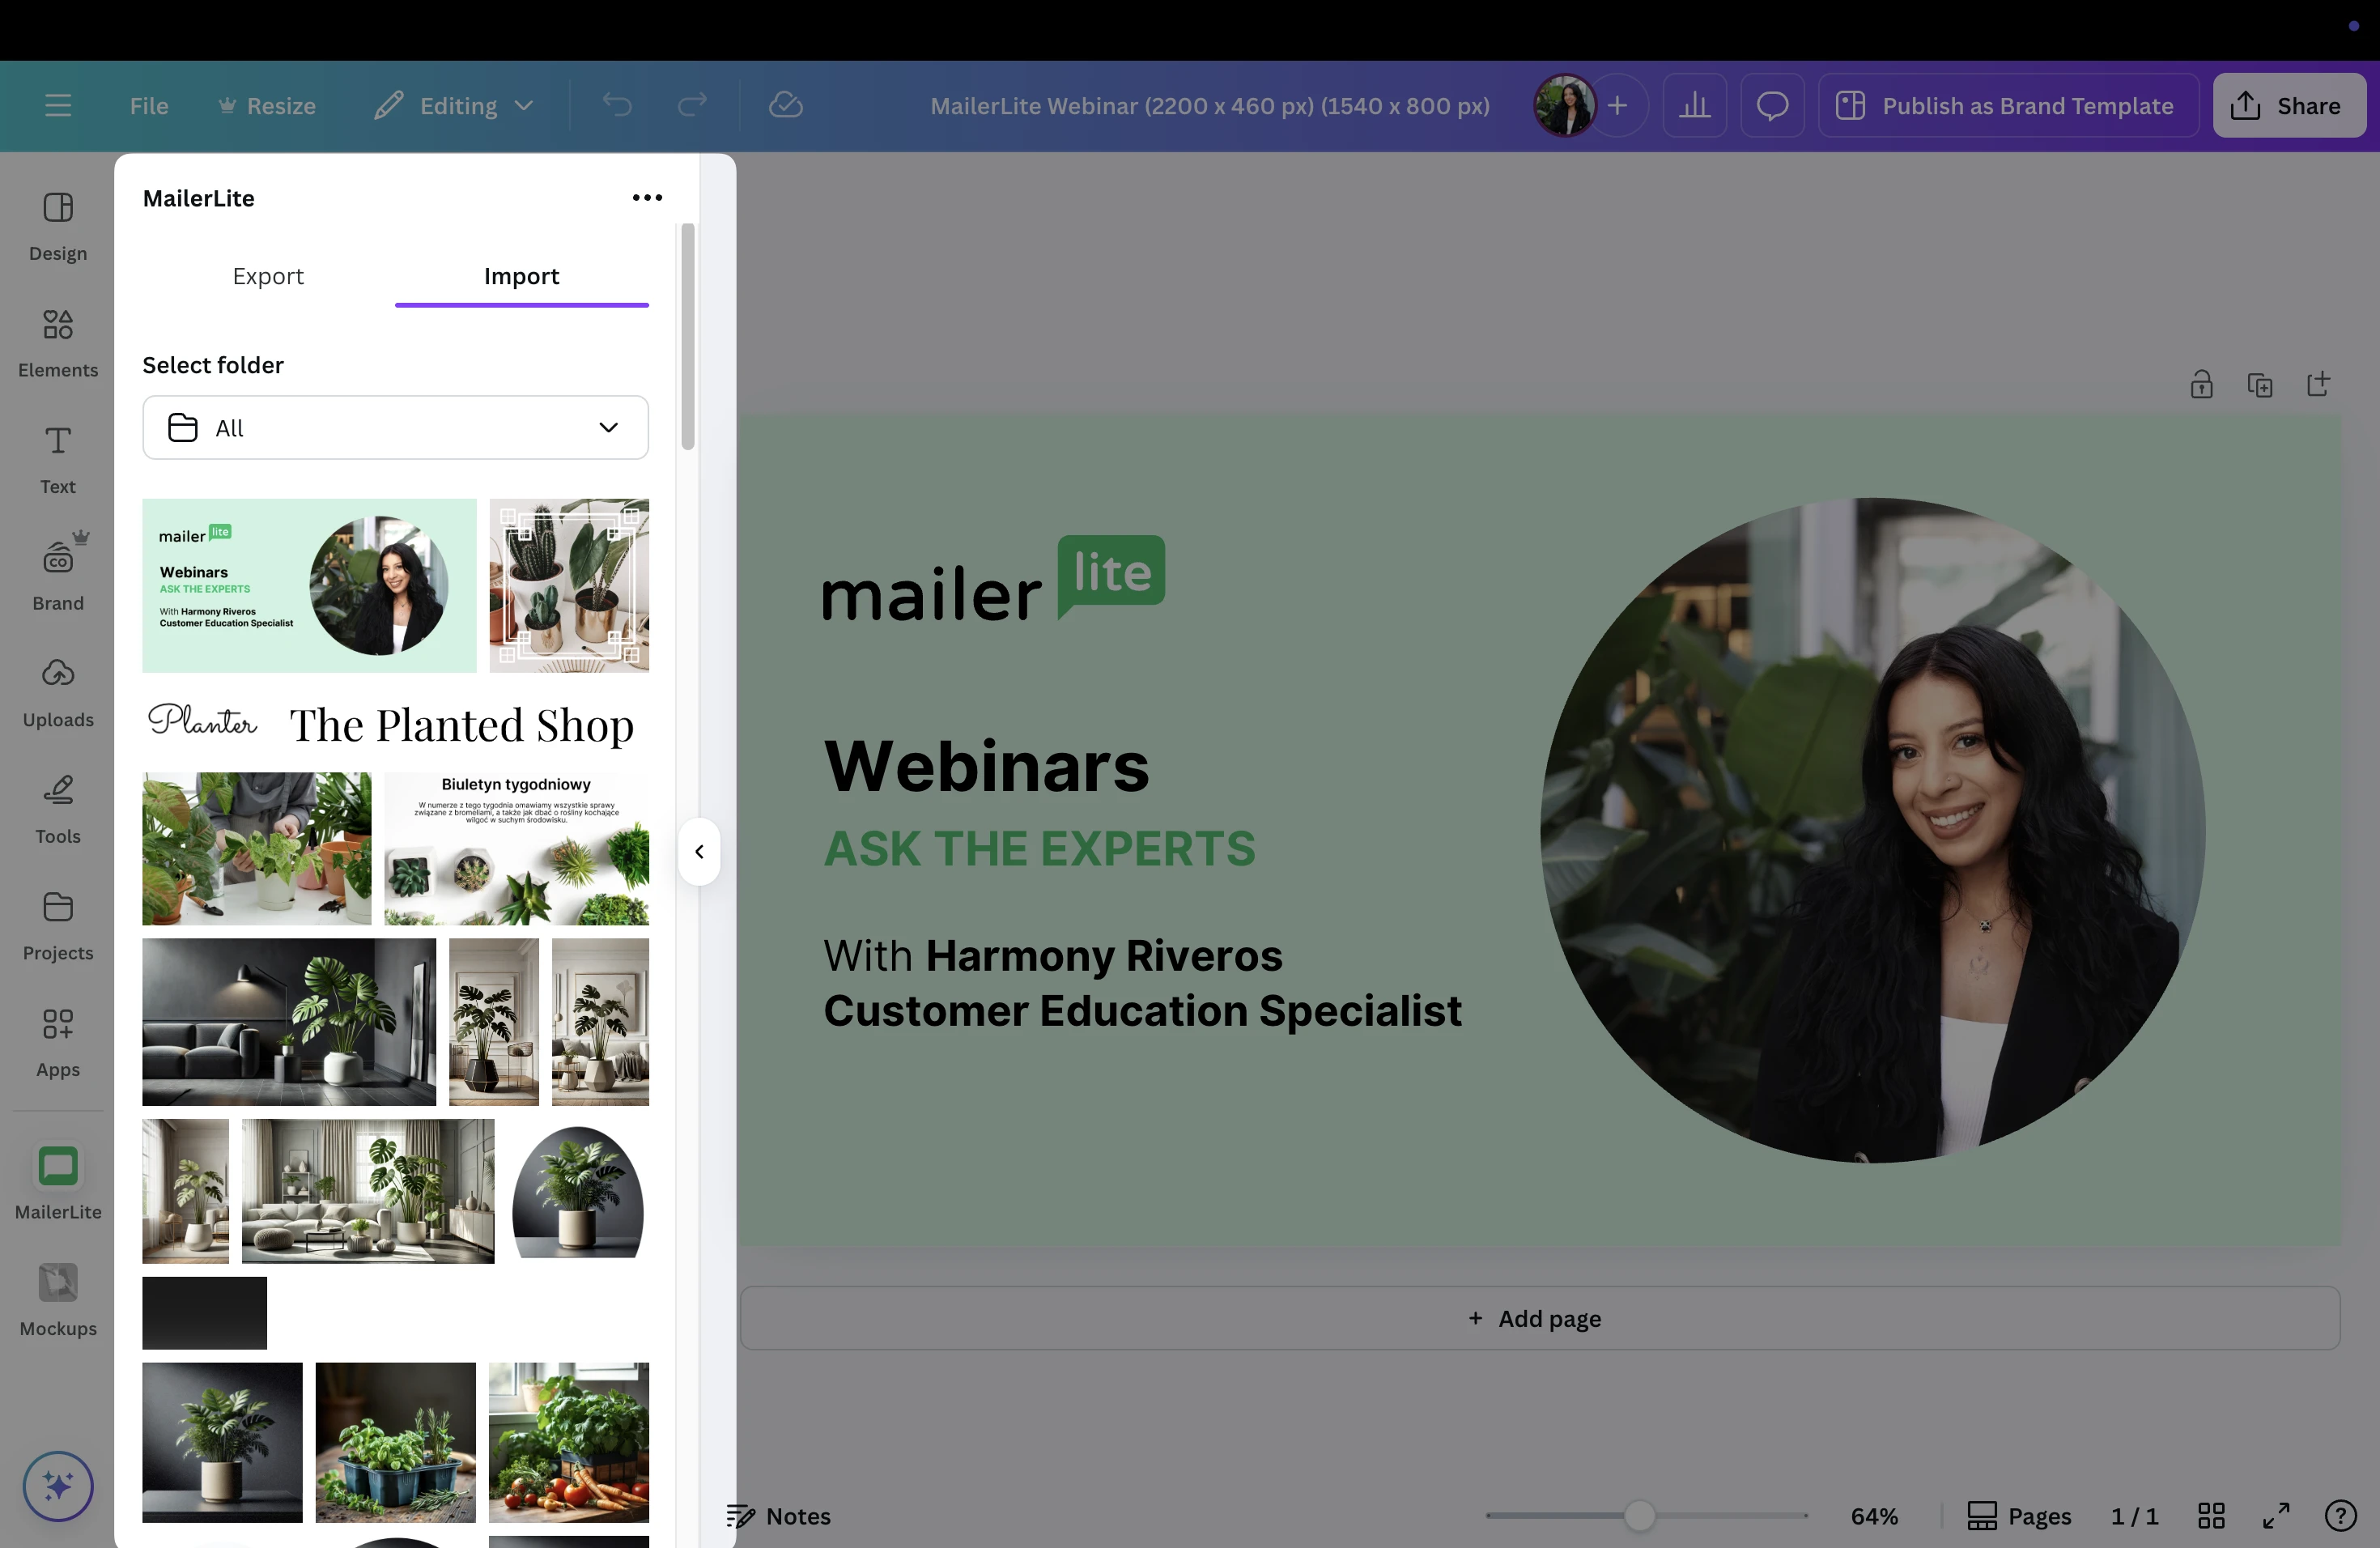
Task: Add a new page icon above canvas
Action: point(2318,385)
